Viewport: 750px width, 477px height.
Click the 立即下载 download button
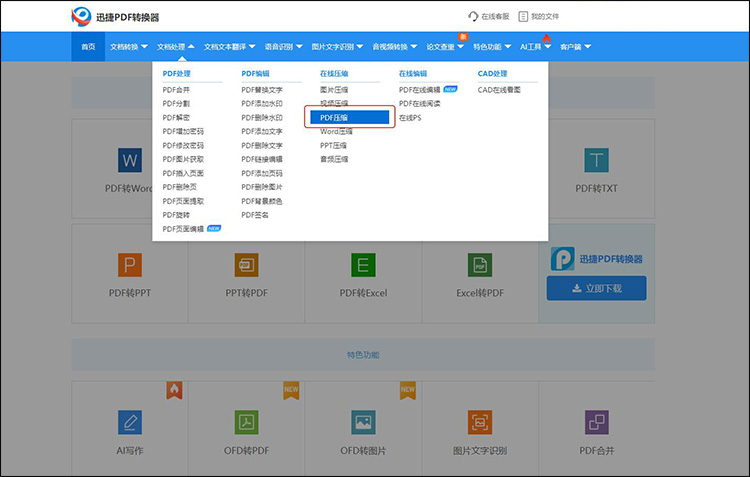[596, 288]
